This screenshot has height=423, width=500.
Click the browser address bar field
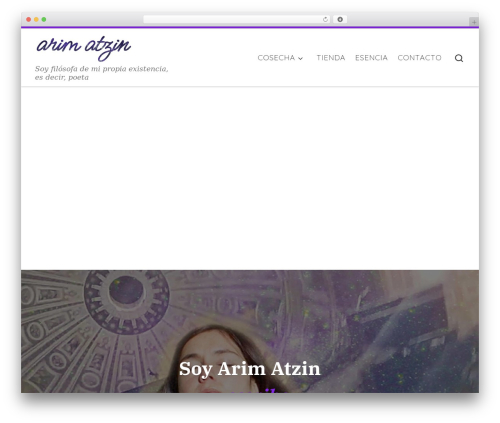click(237, 20)
